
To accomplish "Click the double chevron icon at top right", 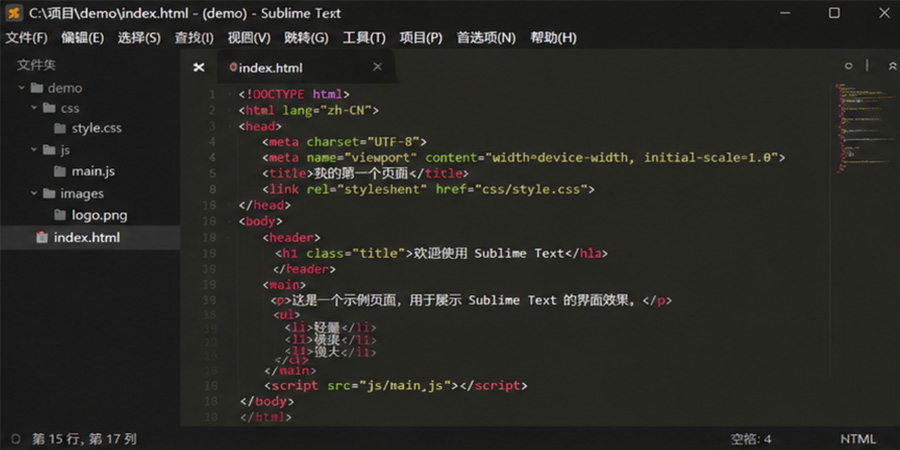I will pos(893,66).
